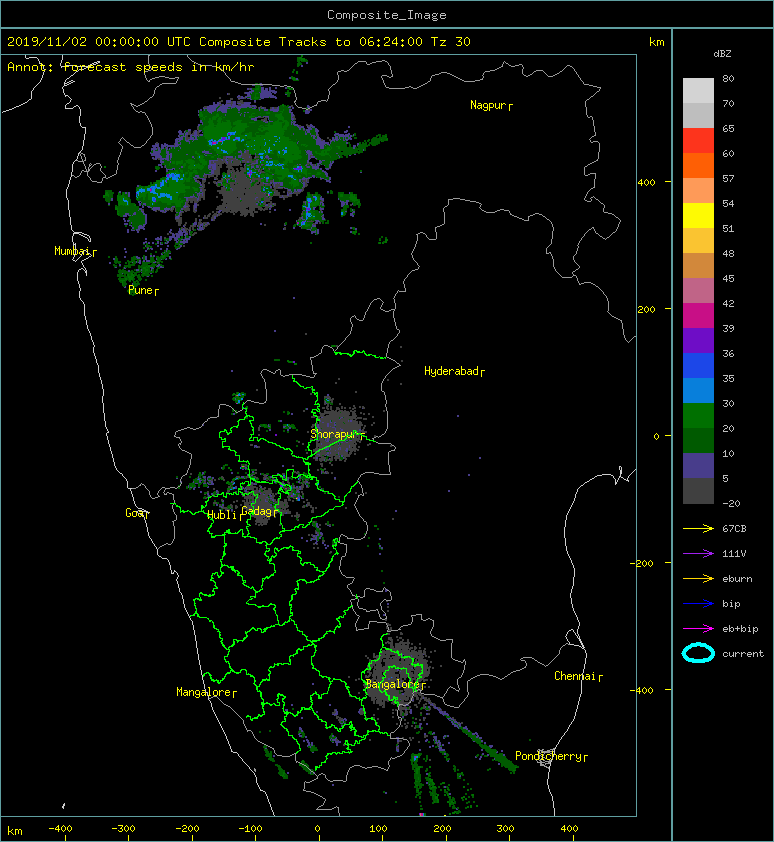Select the dark gray swatch above -20
Image resolution: width=774 pixels, height=842 pixels.
click(x=698, y=490)
